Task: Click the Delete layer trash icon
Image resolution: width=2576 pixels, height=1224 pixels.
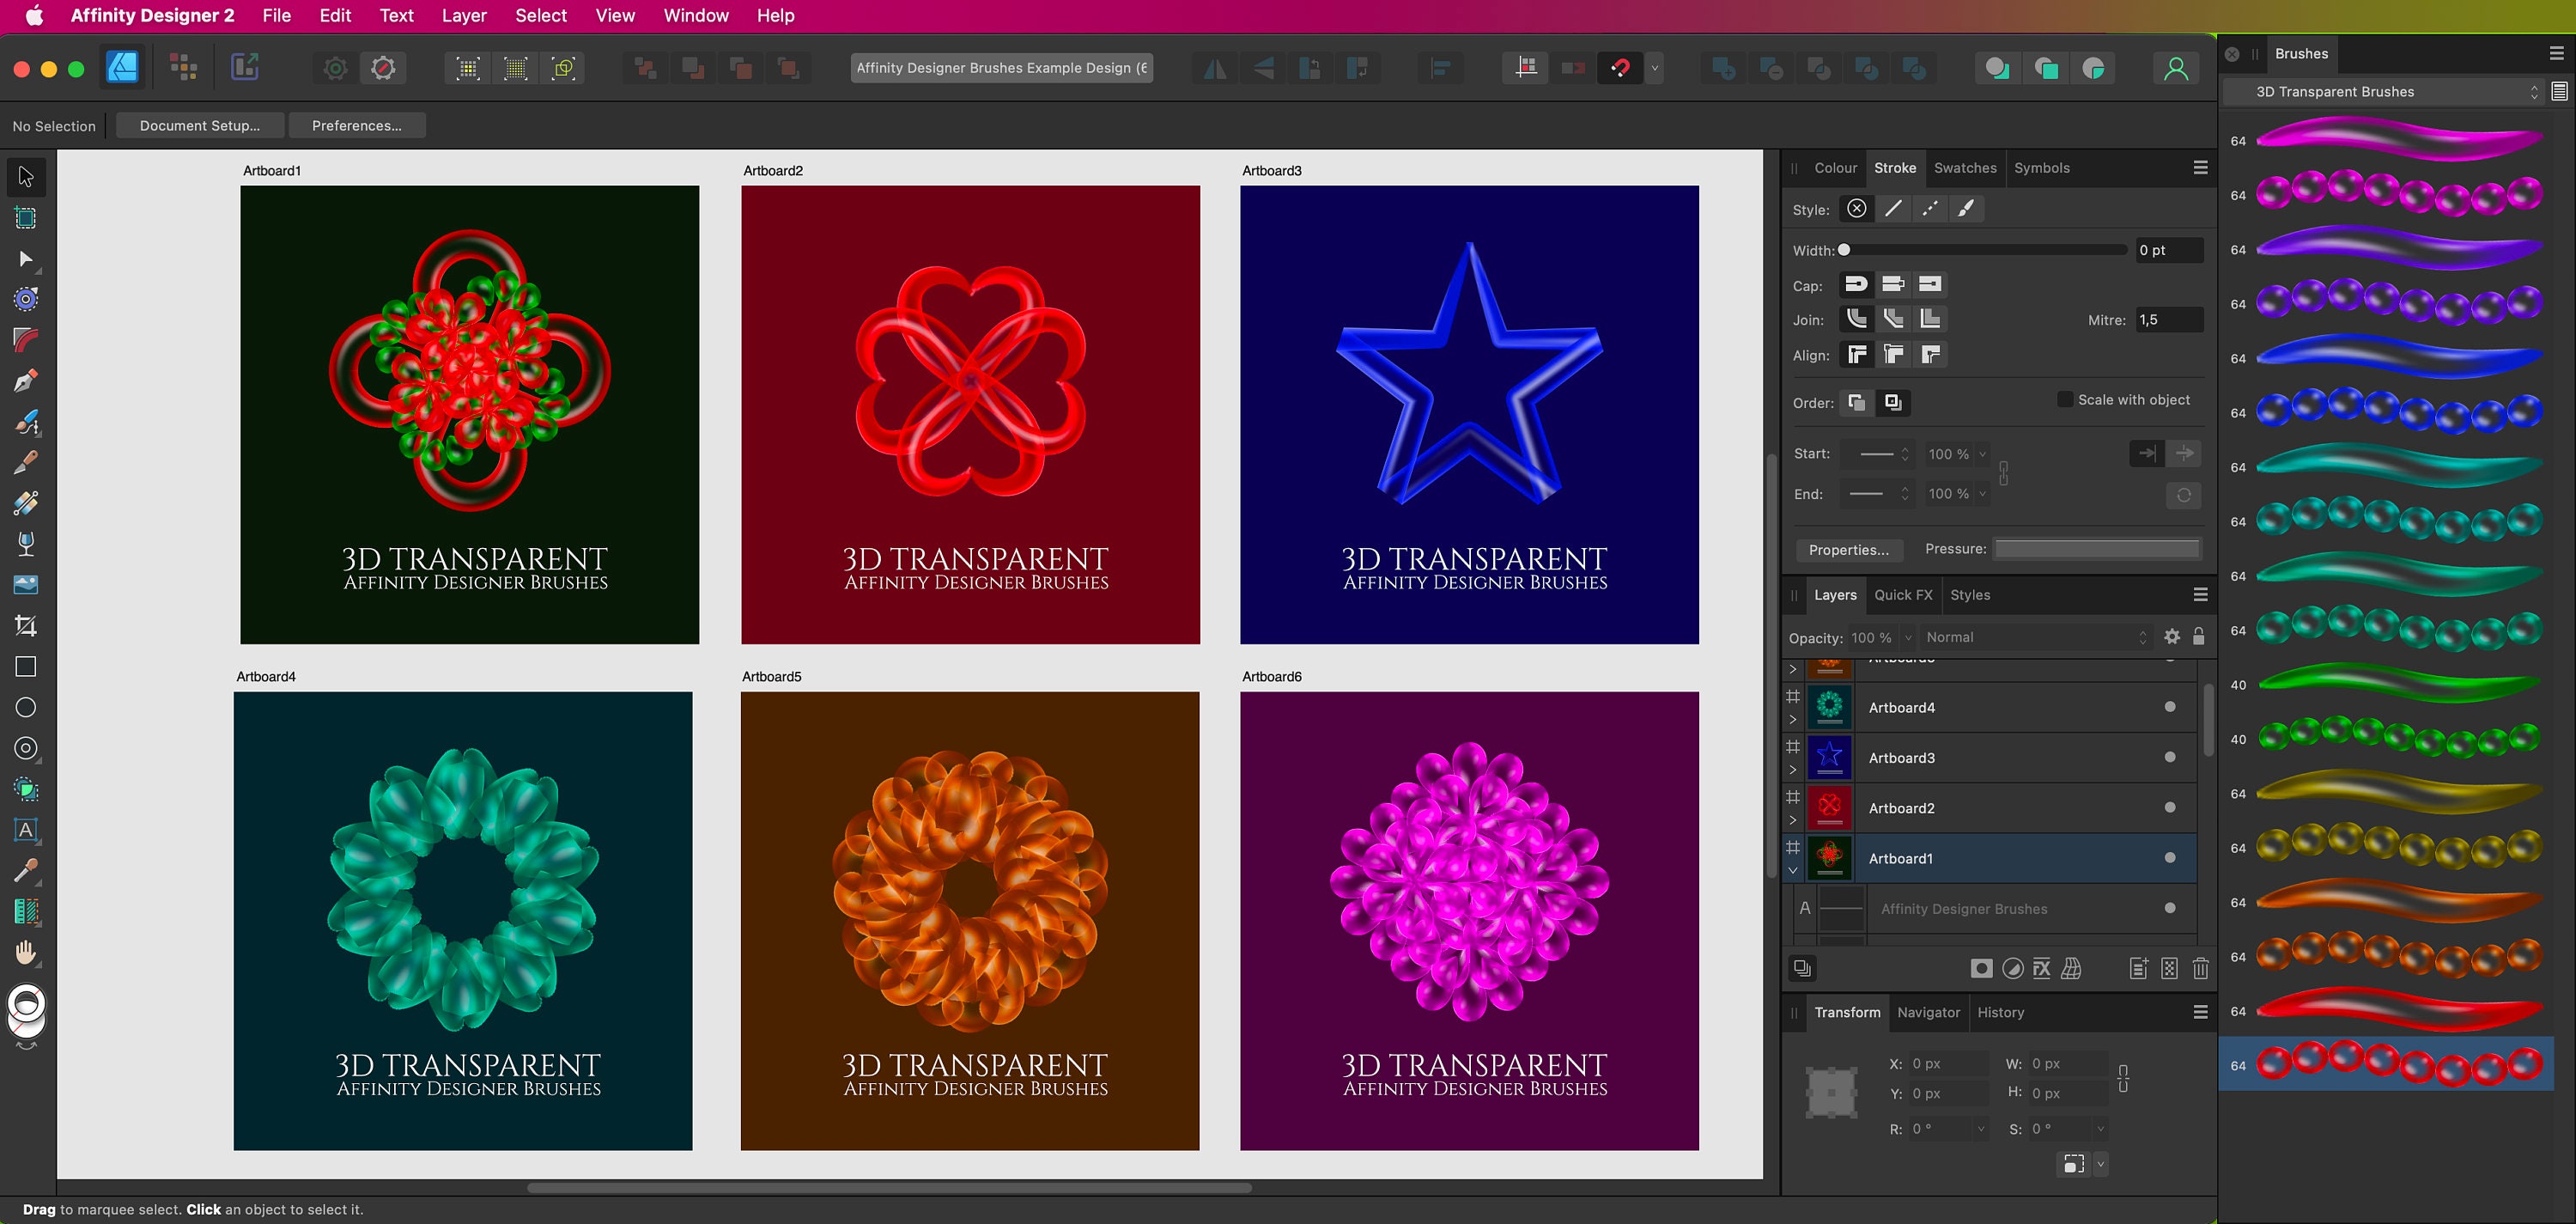Action: [x=2201, y=968]
